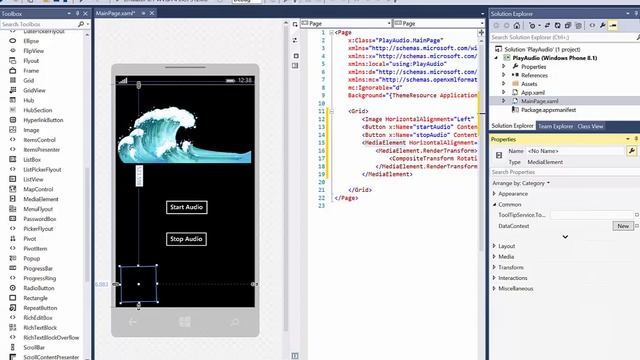Select the MainPage.xaml document tab
The height and width of the screenshot is (360, 640).
tap(116, 13)
